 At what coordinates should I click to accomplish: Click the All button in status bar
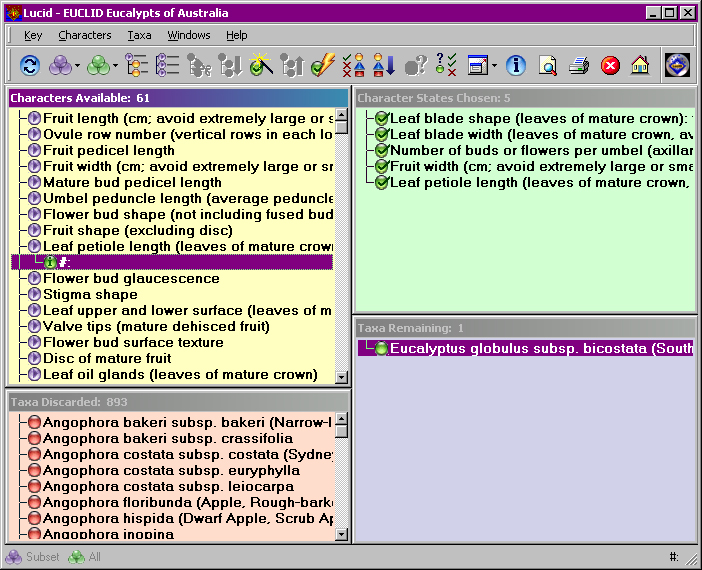(85, 557)
